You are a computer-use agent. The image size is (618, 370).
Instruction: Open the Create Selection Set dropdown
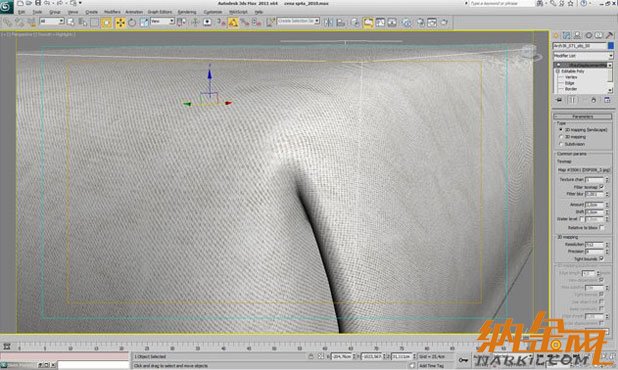[x=298, y=21]
